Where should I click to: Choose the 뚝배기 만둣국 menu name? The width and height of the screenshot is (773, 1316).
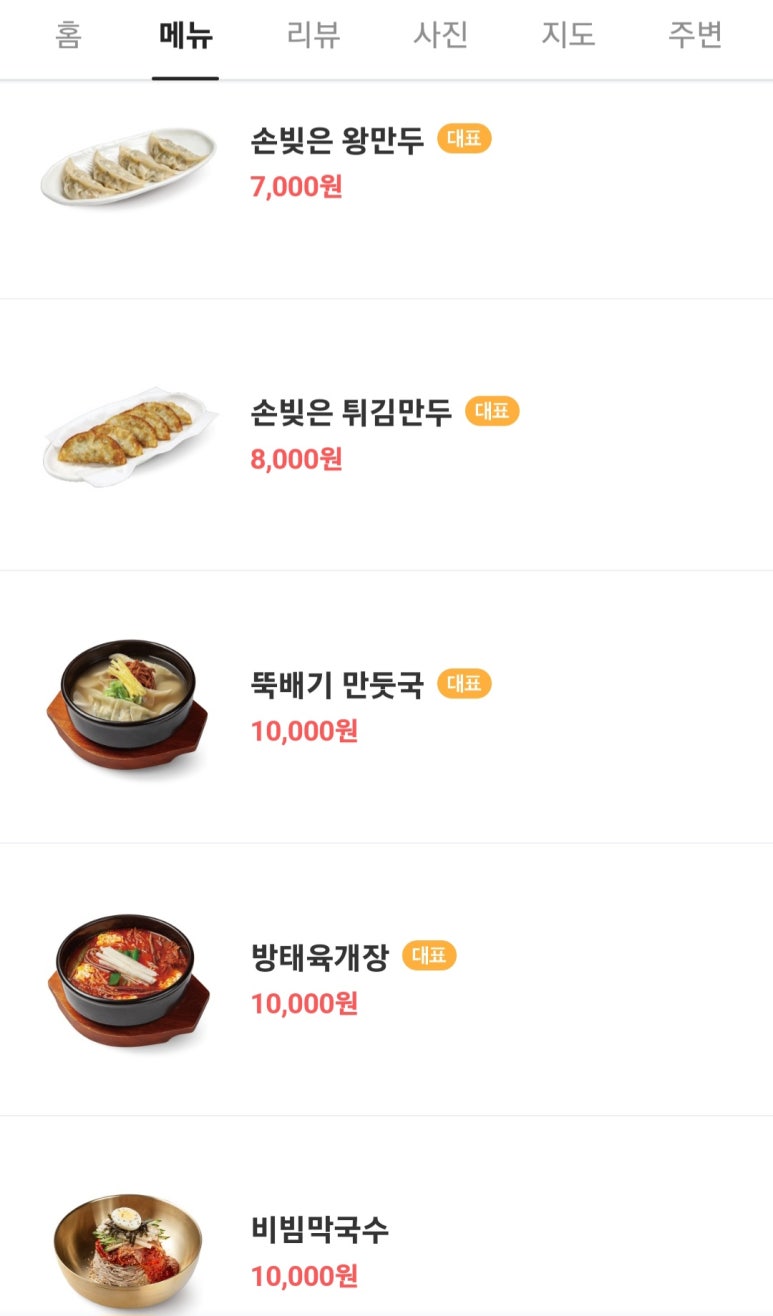click(337, 685)
